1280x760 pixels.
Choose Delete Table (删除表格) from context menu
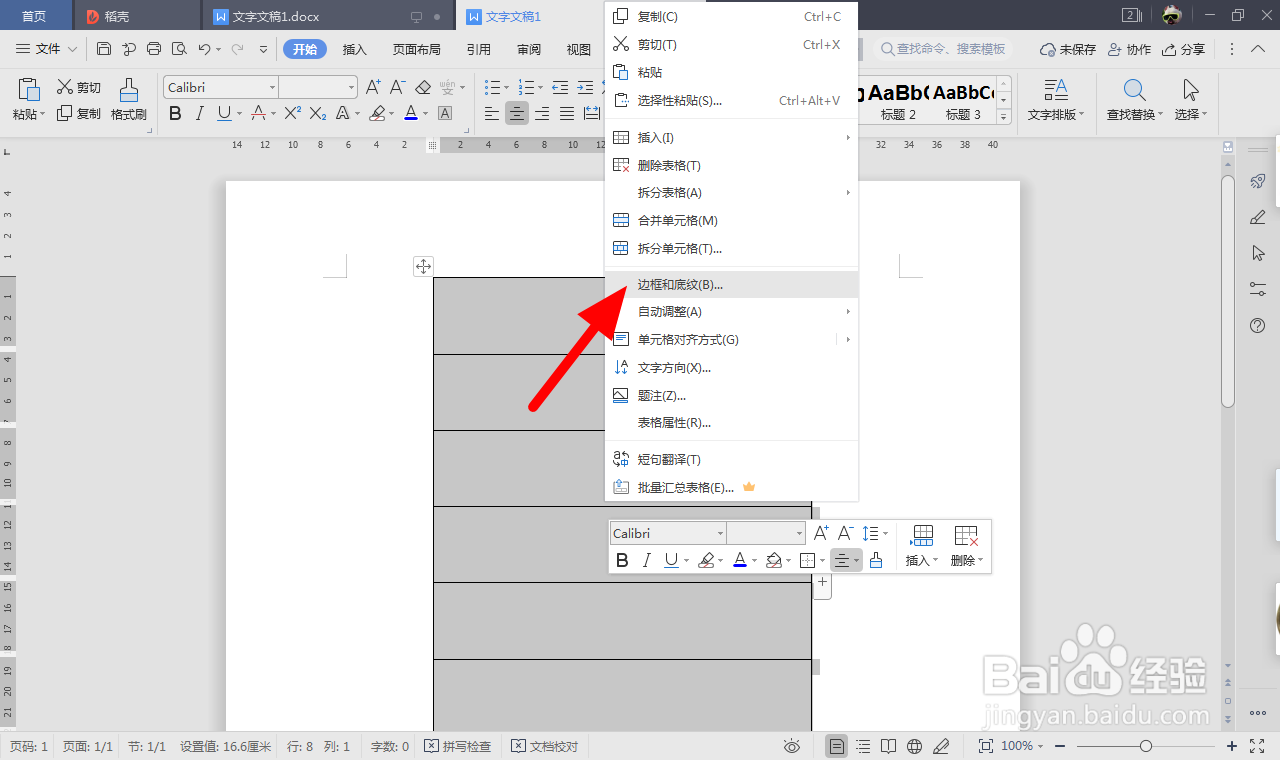tap(732, 165)
